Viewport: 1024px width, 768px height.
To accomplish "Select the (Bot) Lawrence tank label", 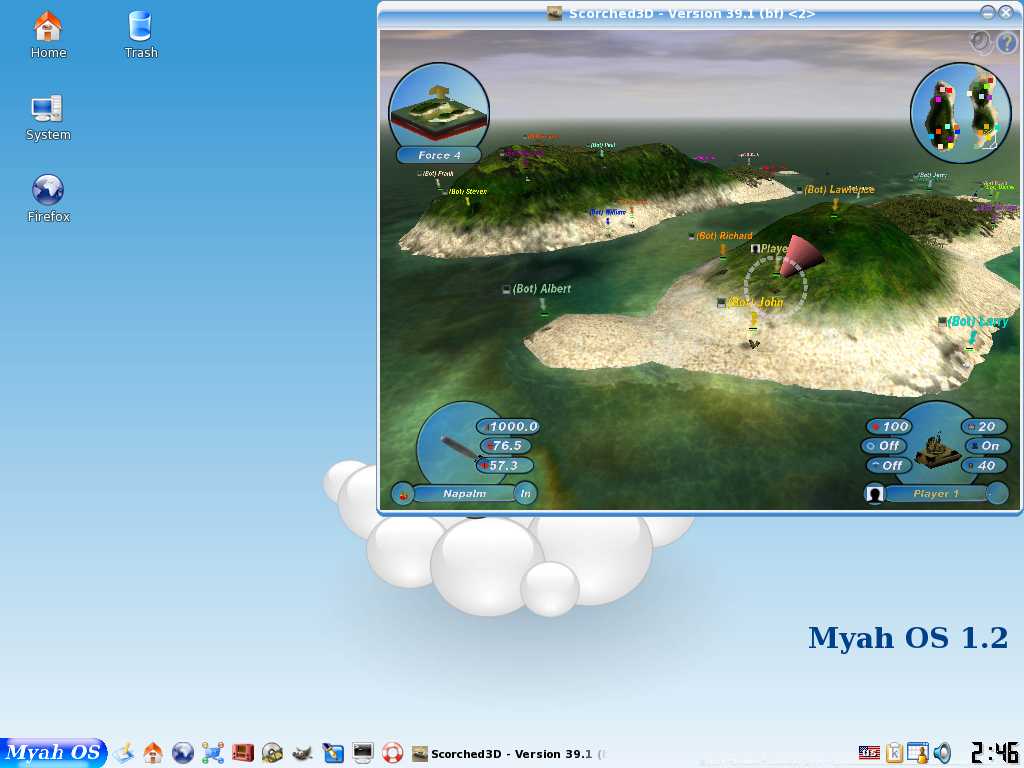I will pos(835,189).
